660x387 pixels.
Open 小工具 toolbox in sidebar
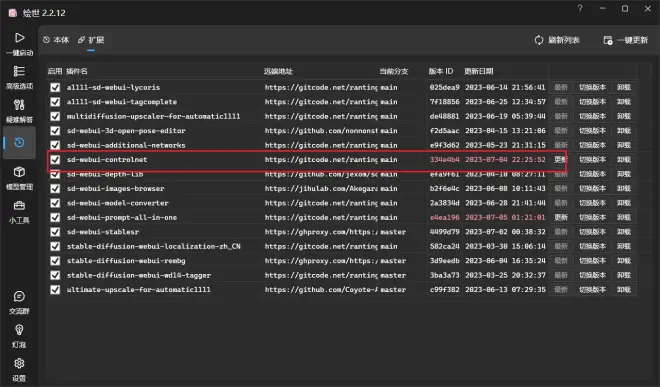[x=19, y=211]
